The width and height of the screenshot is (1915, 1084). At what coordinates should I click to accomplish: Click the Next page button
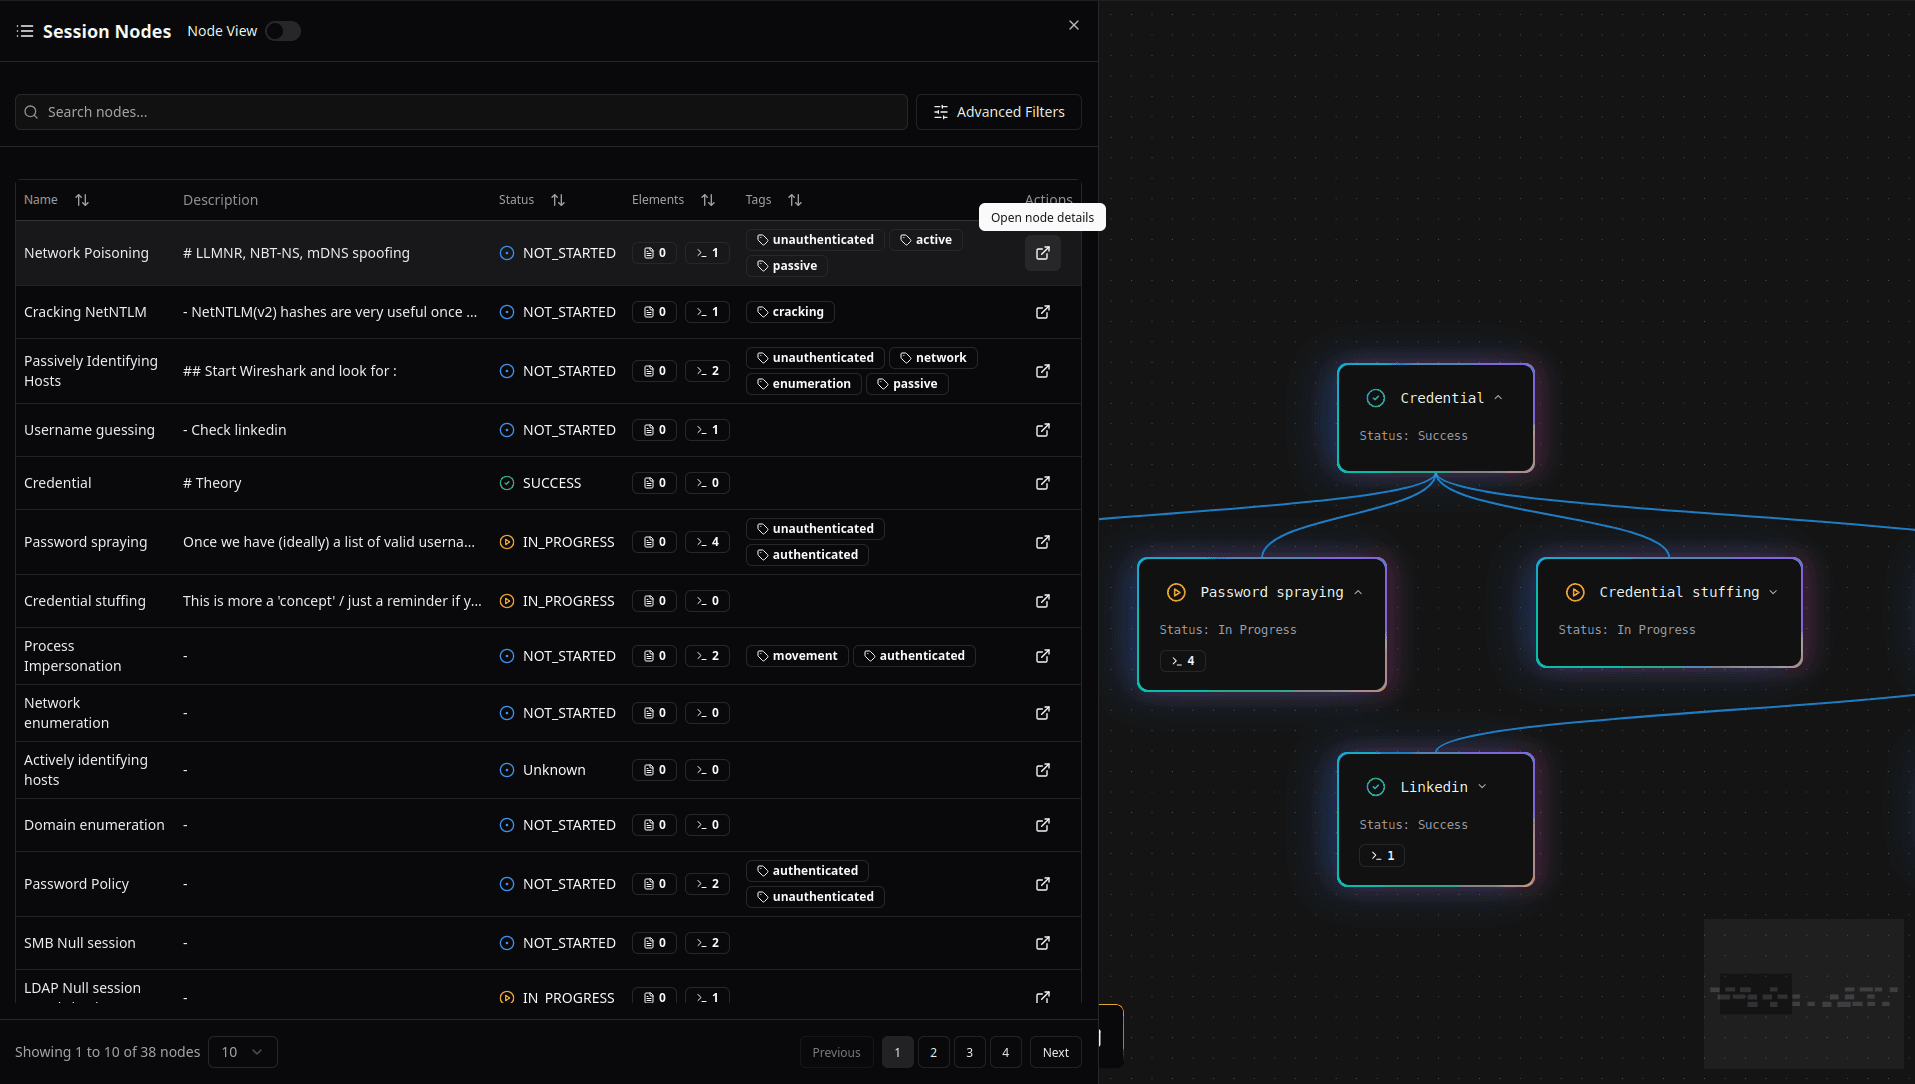(x=1055, y=1052)
